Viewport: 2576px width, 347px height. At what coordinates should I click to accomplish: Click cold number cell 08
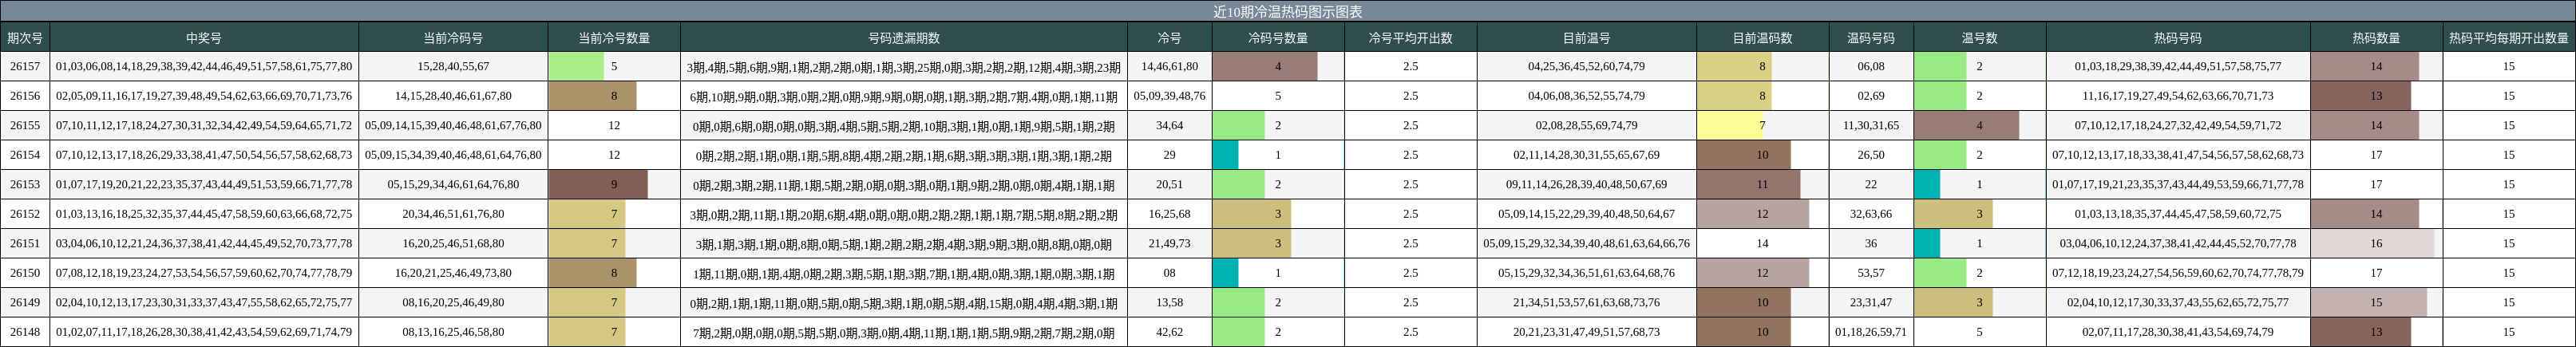(1169, 273)
